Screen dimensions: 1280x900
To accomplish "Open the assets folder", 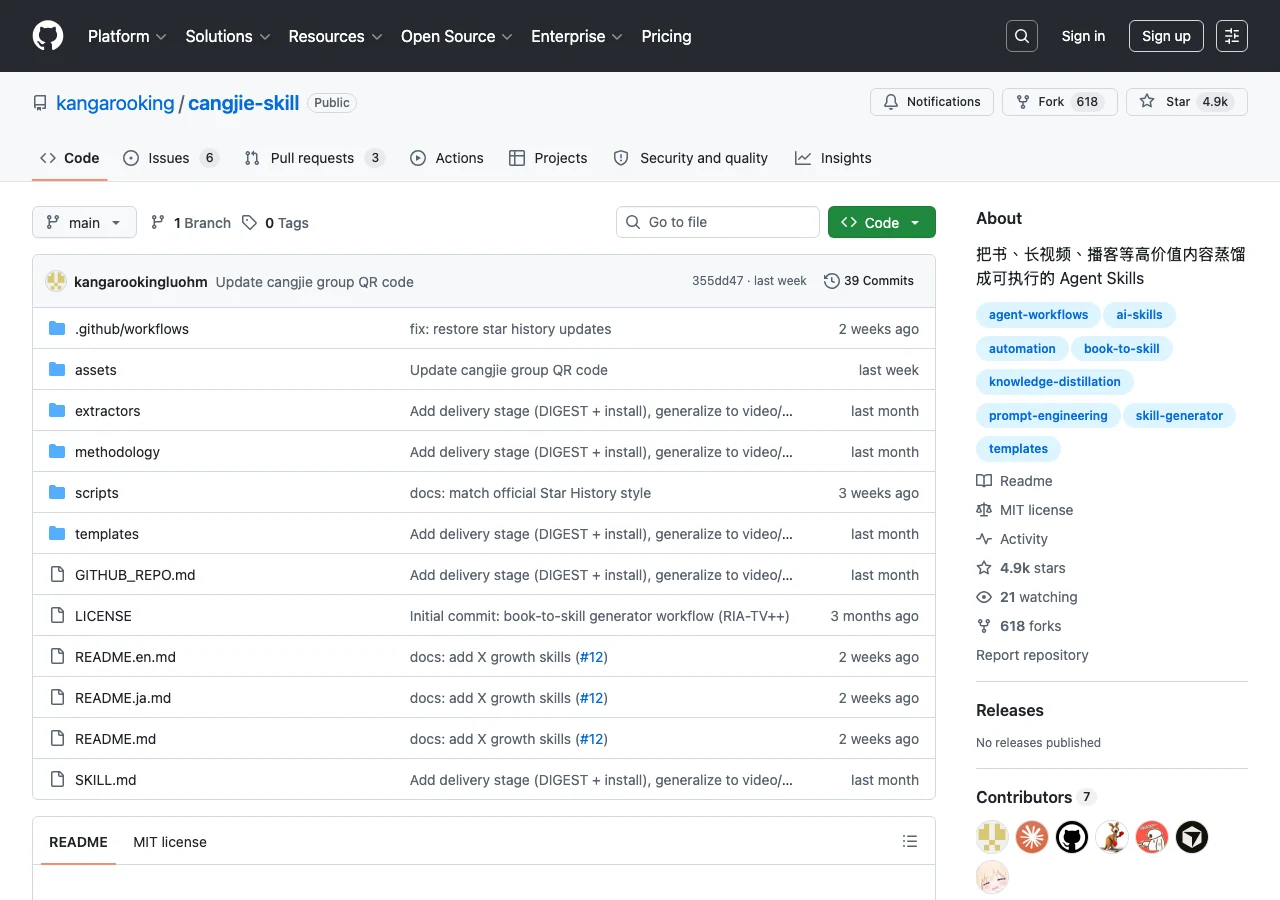I will (96, 370).
